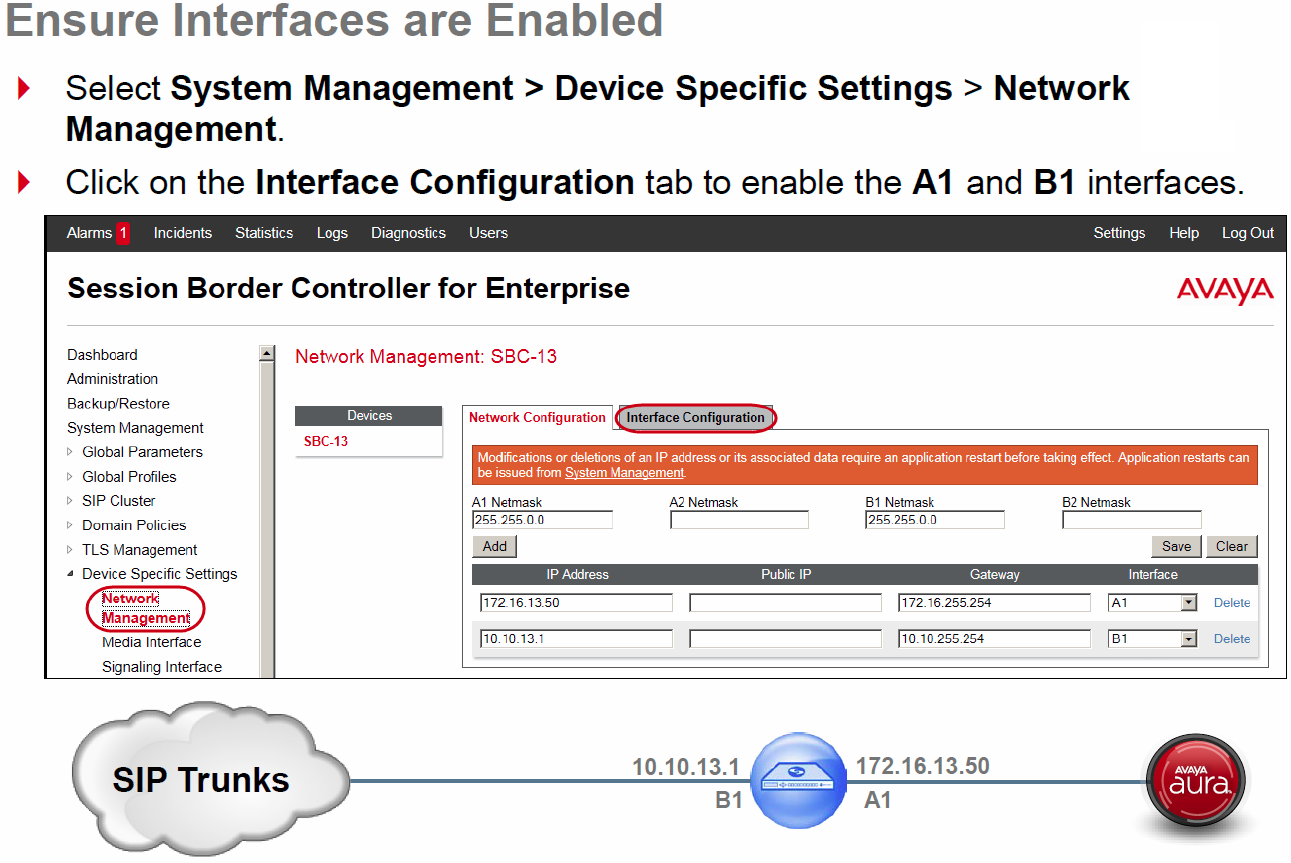1291x863 pixels.
Task: Expand the Global Parameters tree node
Action: point(70,452)
